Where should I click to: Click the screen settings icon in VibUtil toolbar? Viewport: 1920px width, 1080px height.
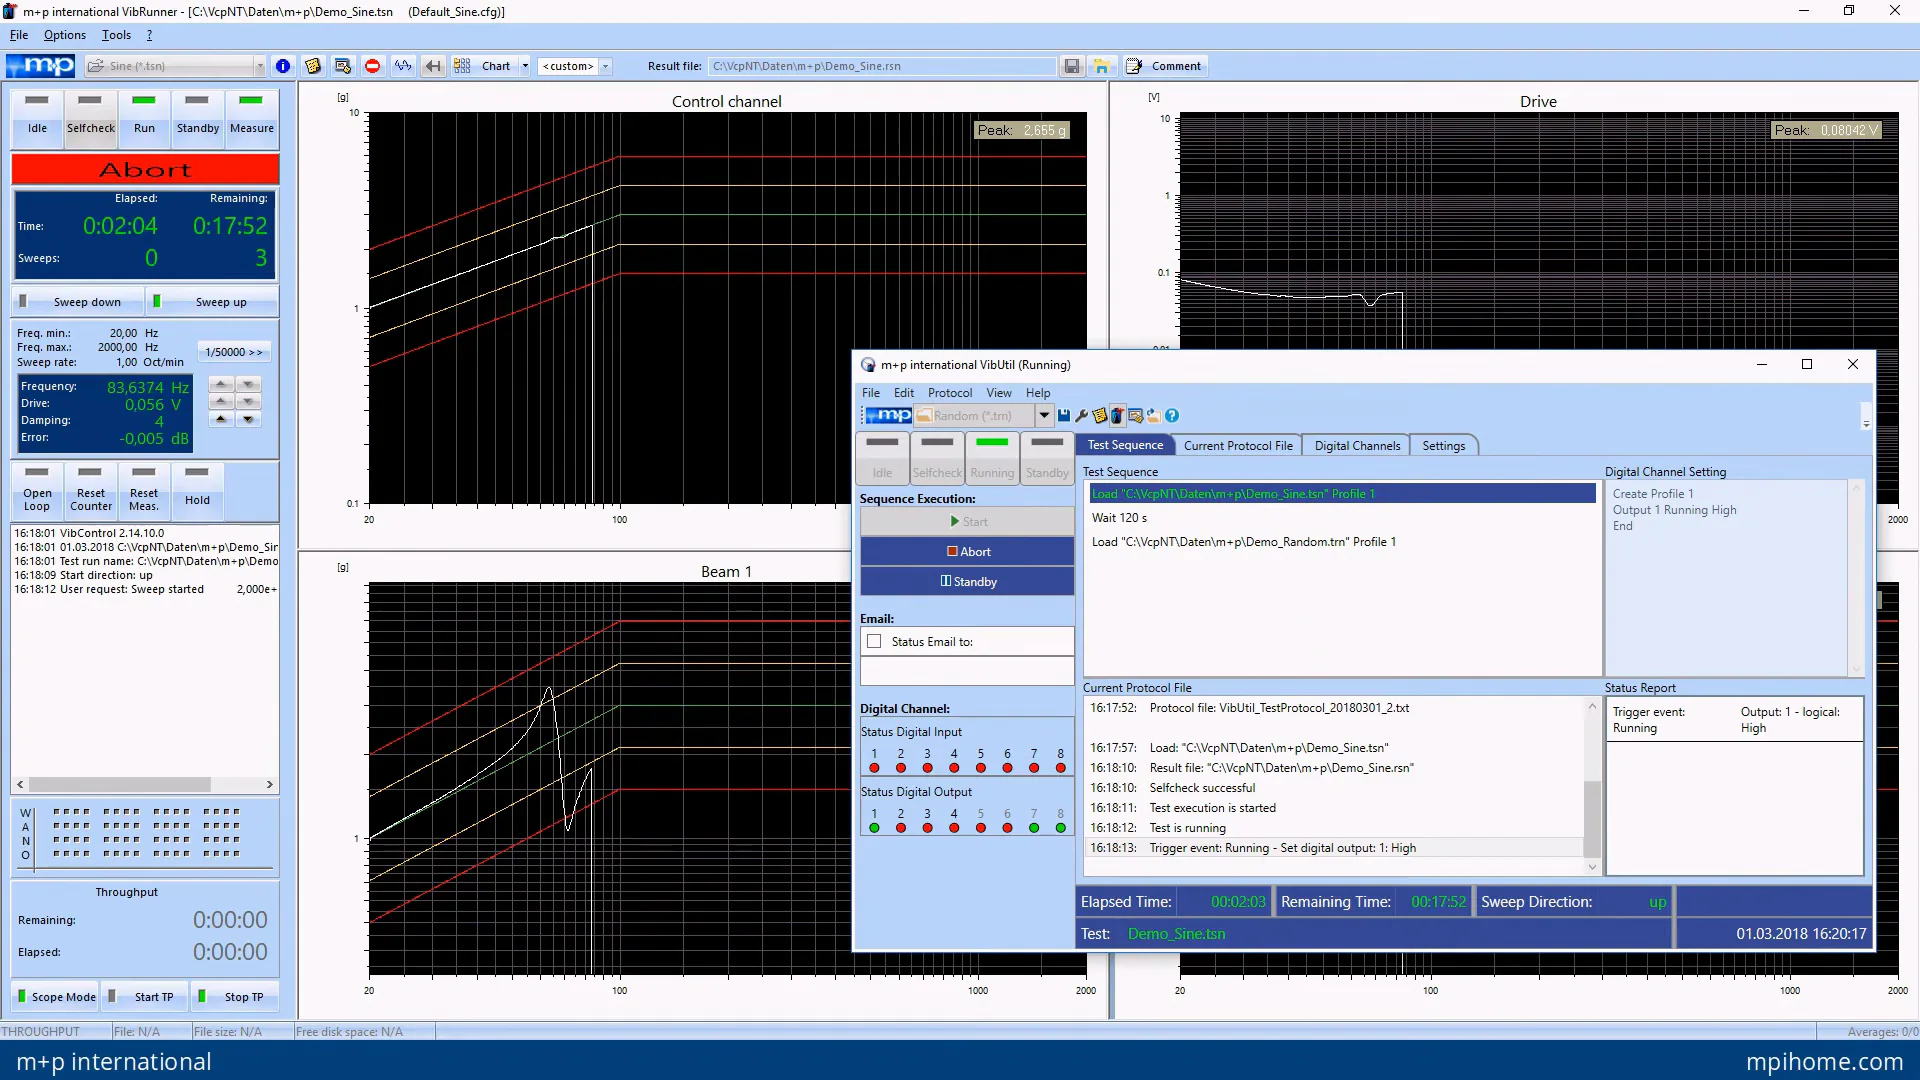pos(1136,416)
